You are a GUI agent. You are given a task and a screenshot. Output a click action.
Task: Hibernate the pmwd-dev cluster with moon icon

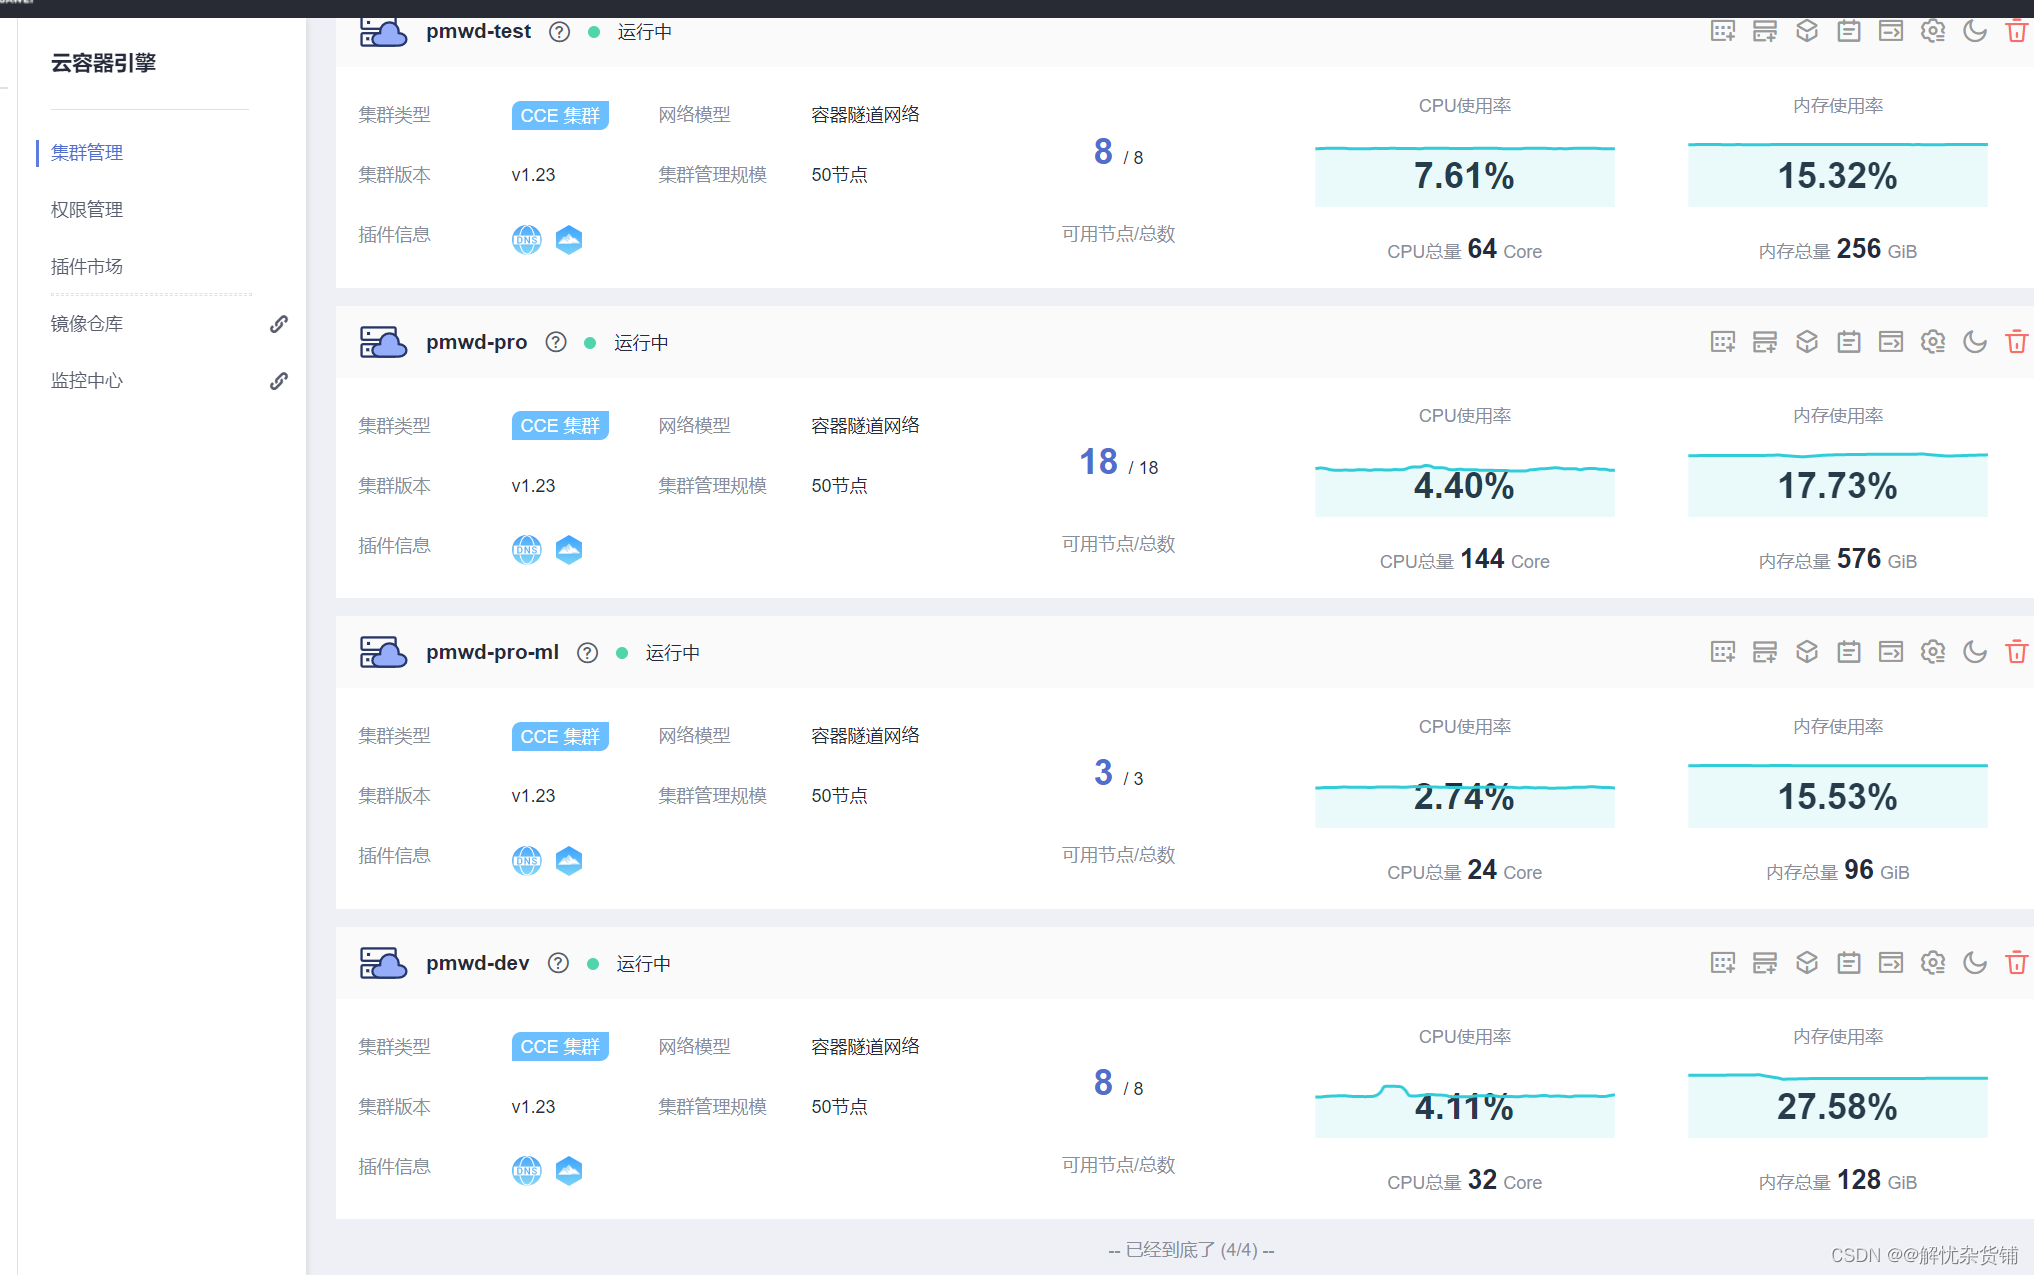click(1975, 962)
